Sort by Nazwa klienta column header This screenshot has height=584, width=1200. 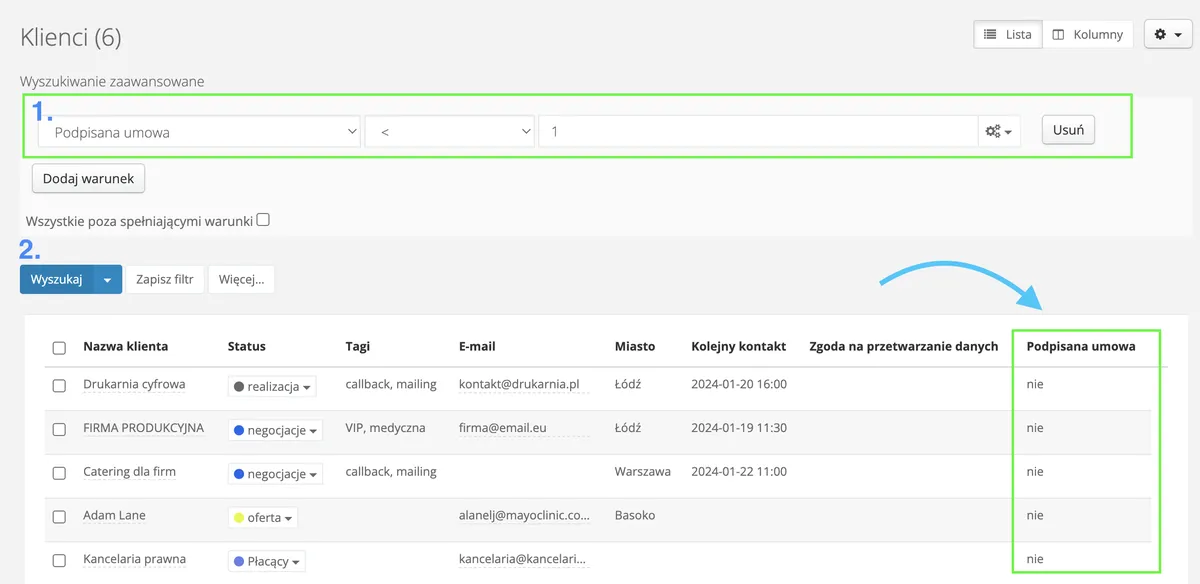(125, 346)
